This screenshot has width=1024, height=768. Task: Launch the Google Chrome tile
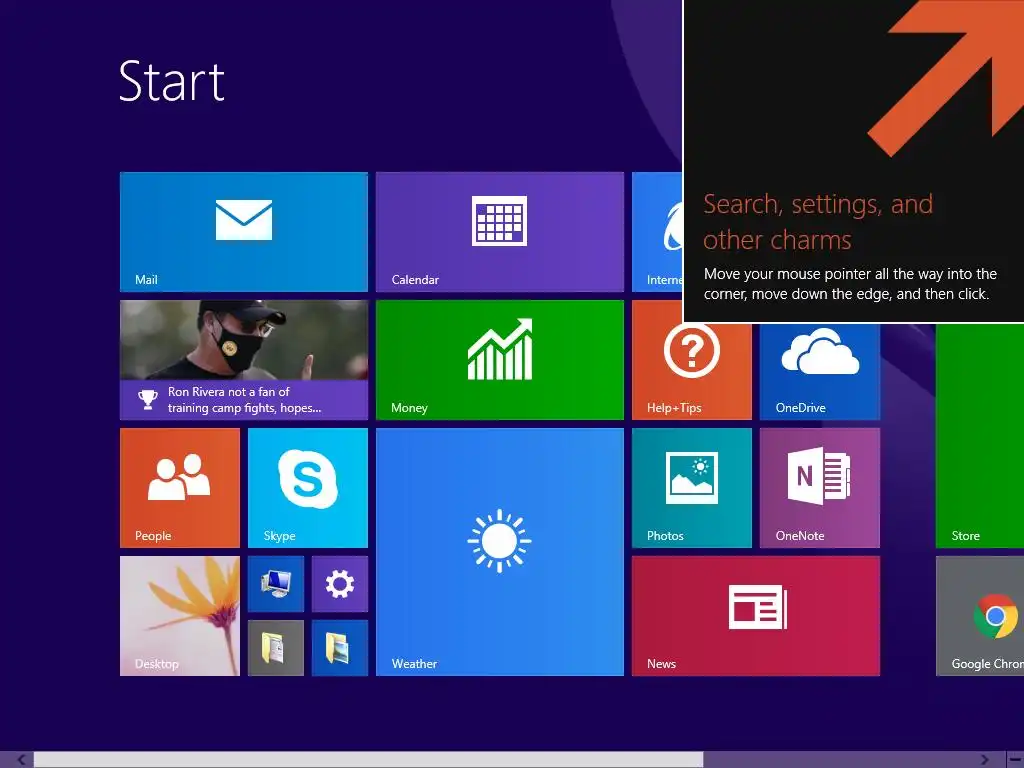tap(980, 616)
